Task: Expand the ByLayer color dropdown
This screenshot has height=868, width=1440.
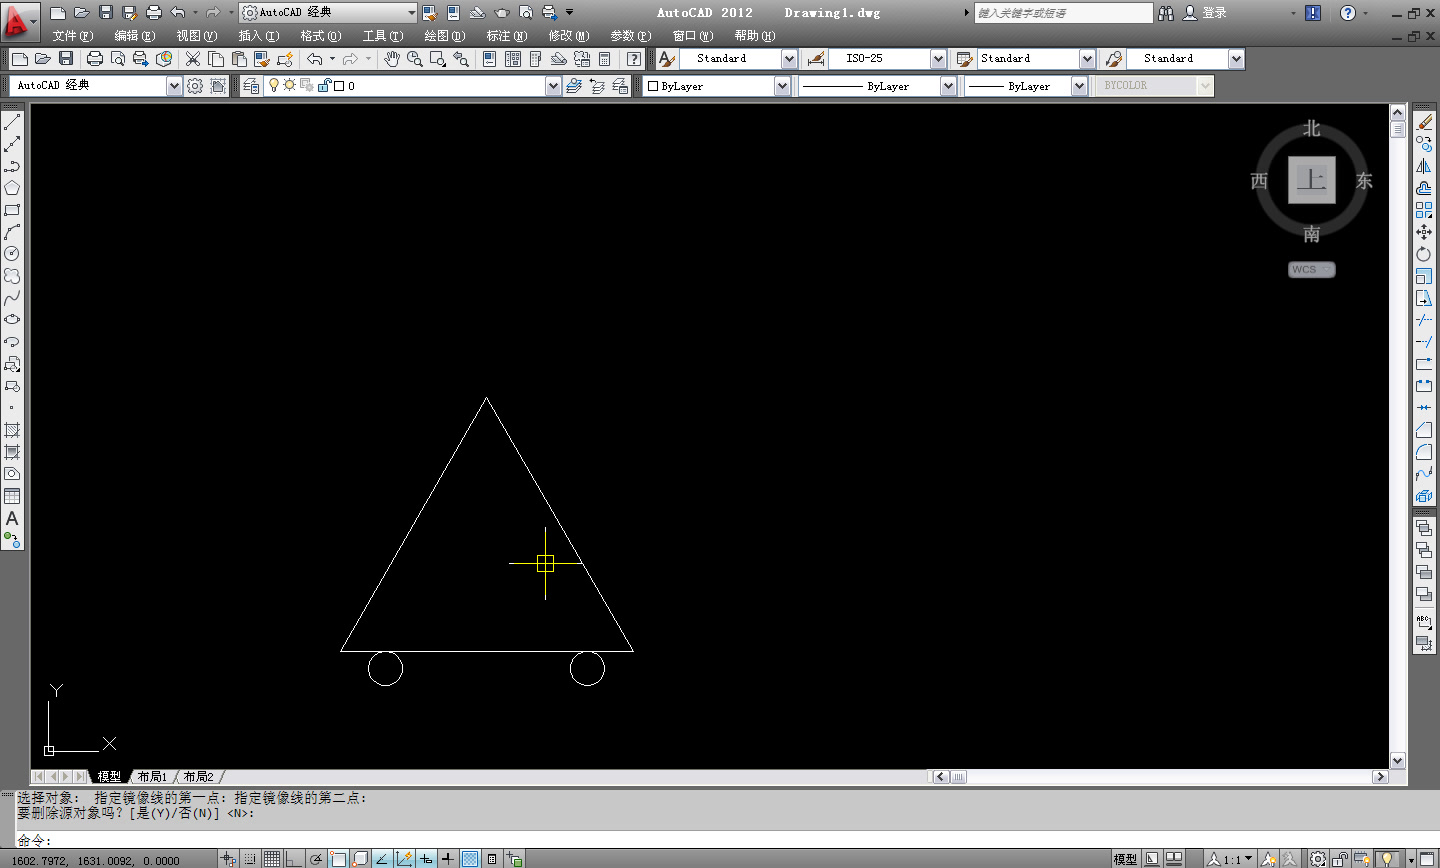Action: click(781, 87)
